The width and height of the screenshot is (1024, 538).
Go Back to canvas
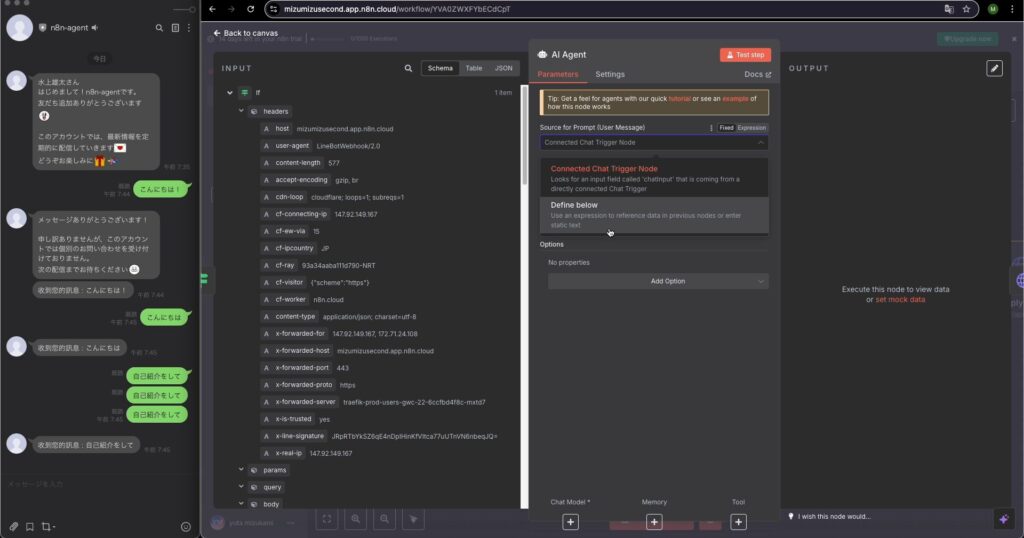coord(246,33)
